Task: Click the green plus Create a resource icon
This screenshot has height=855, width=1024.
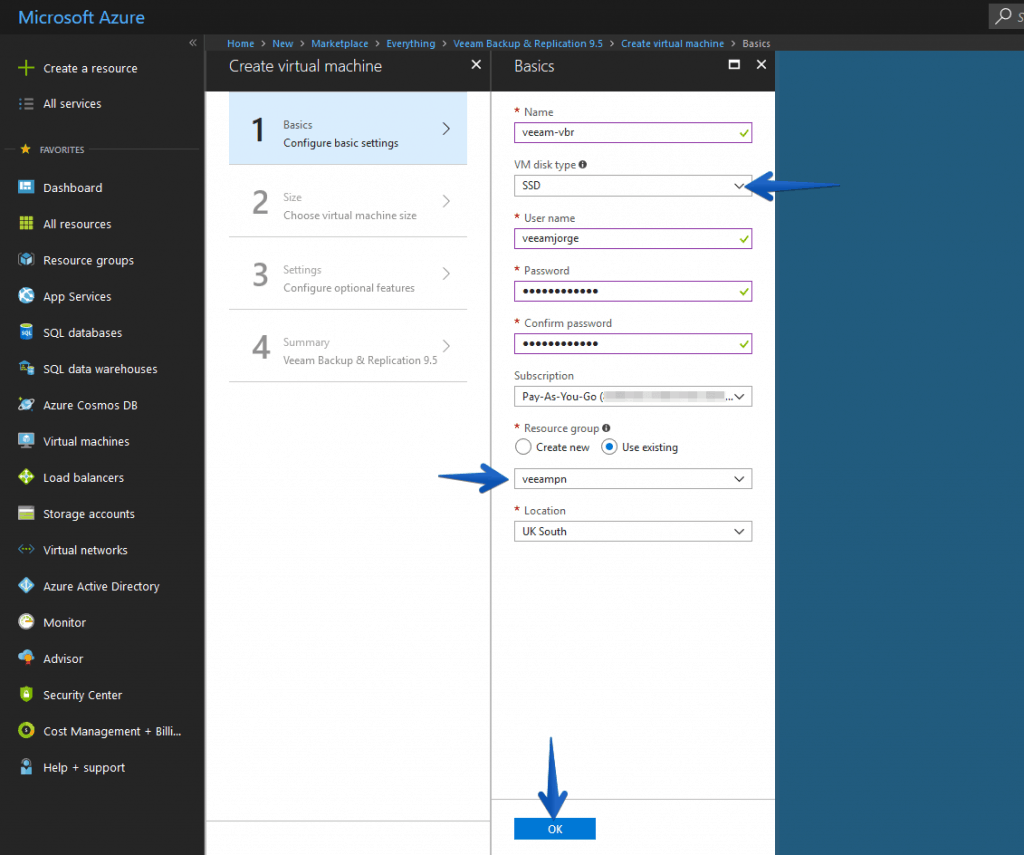Action: point(26,68)
